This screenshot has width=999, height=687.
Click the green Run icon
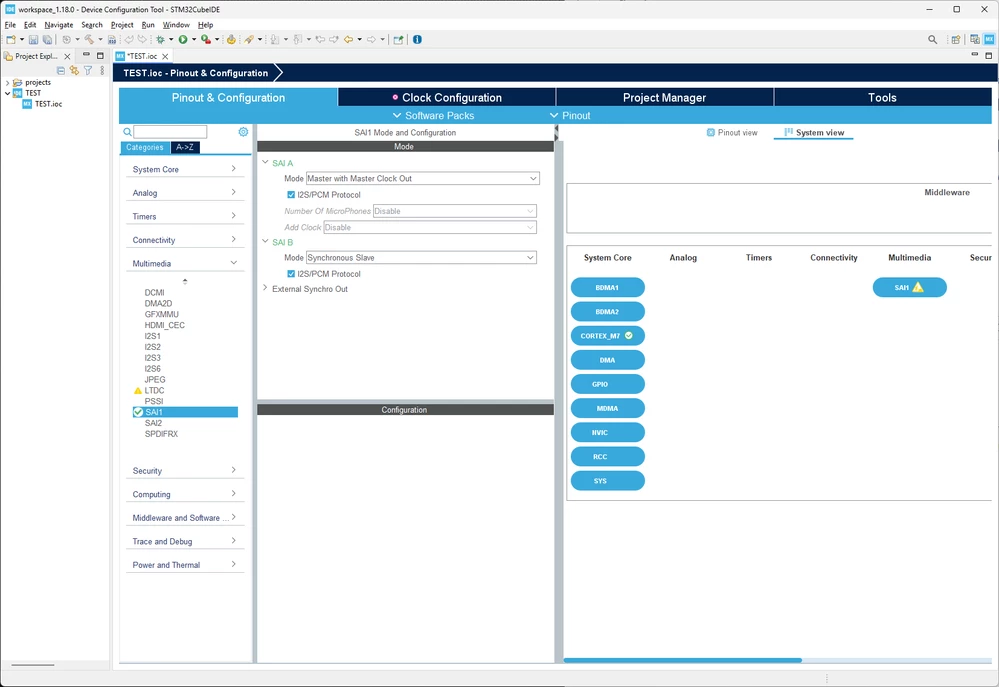coord(183,40)
